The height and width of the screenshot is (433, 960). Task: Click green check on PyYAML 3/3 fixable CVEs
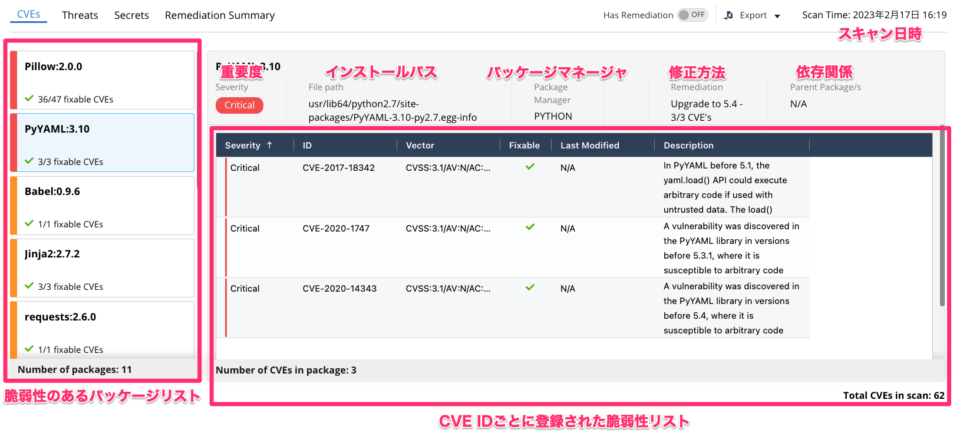pyautogui.click(x=29, y=161)
